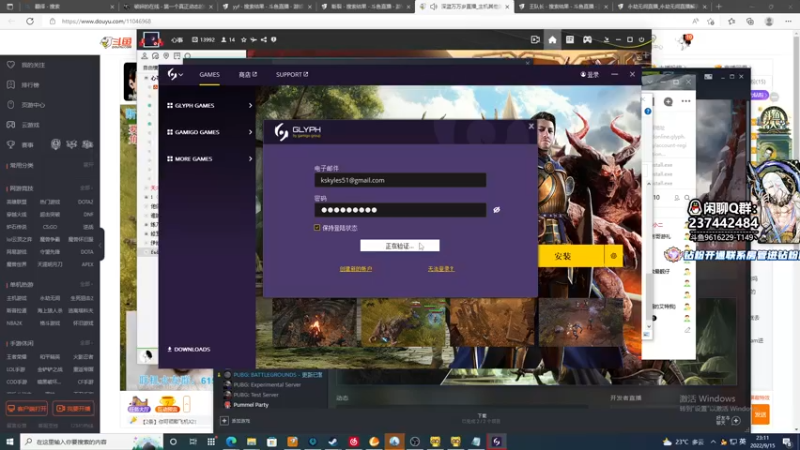Select the third game screenshot thumbnail
The width and height of the screenshot is (800, 450).
pyautogui.click(x=493, y=323)
